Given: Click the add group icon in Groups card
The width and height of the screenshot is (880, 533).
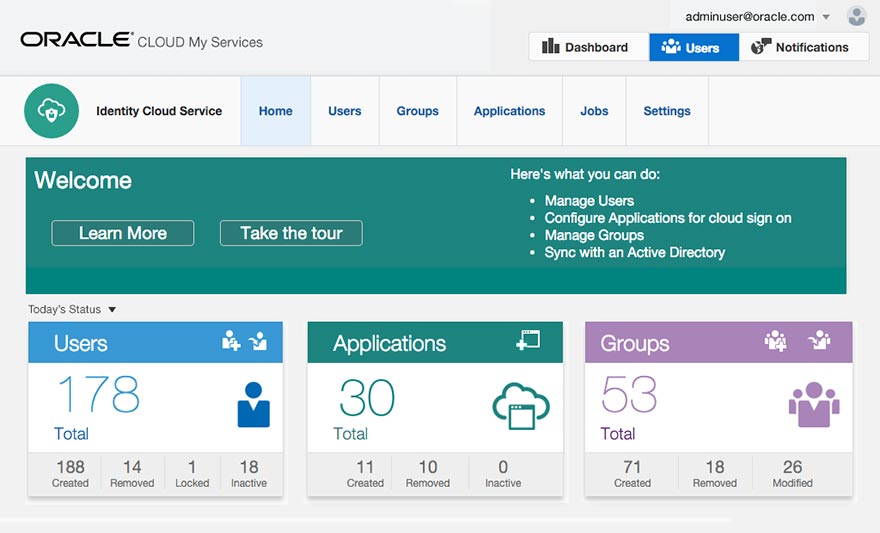Looking at the screenshot, I should coord(775,342).
